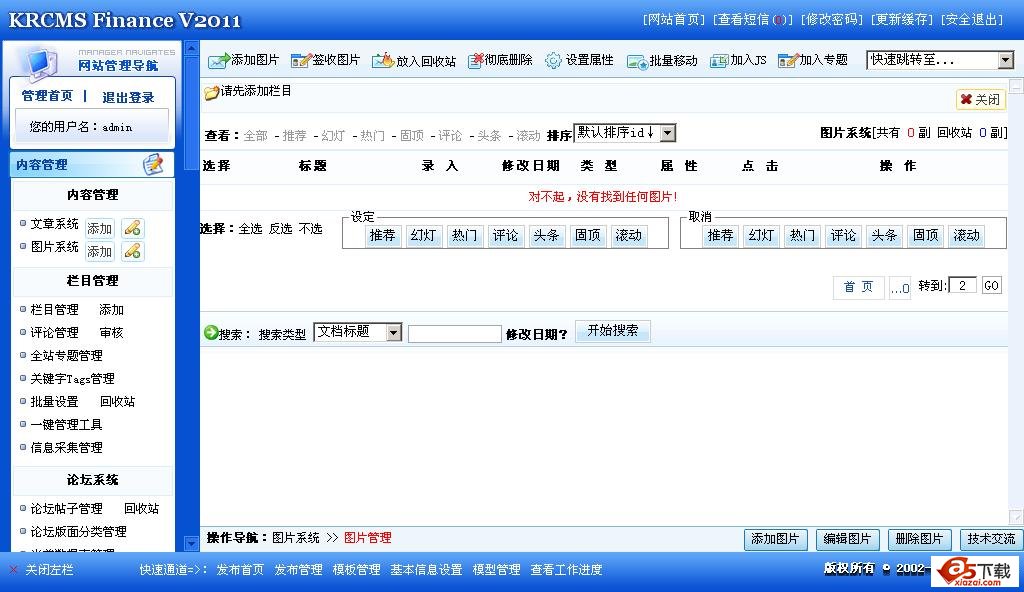The height and width of the screenshot is (592, 1024).
Task: Click the 添加图片 toolbar icon
Action: click(x=218, y=61)
